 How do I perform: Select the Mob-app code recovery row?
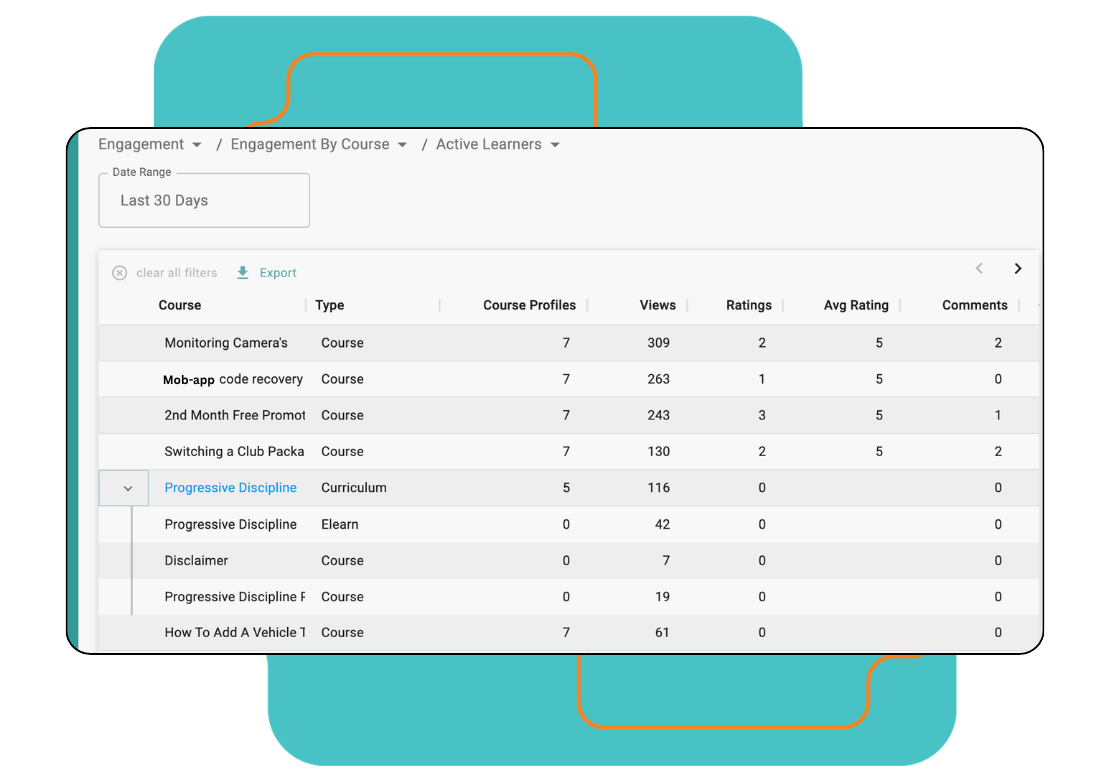233,380
